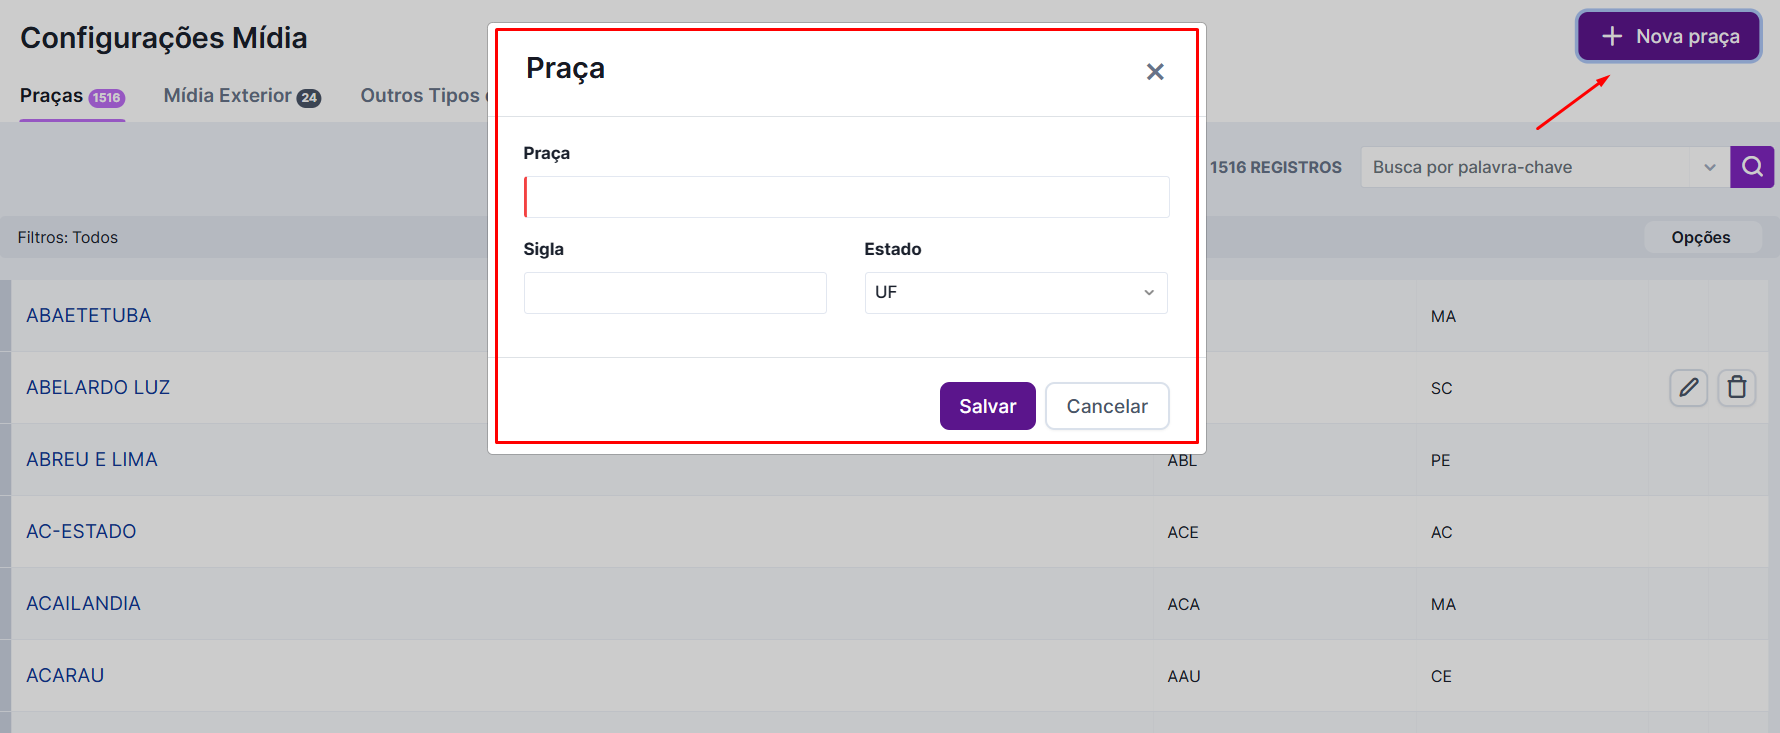The width and height of the screenshot is (1780, 733).
Task: Click the Busca por palavra-chave search field
Action: (1525, 167)
